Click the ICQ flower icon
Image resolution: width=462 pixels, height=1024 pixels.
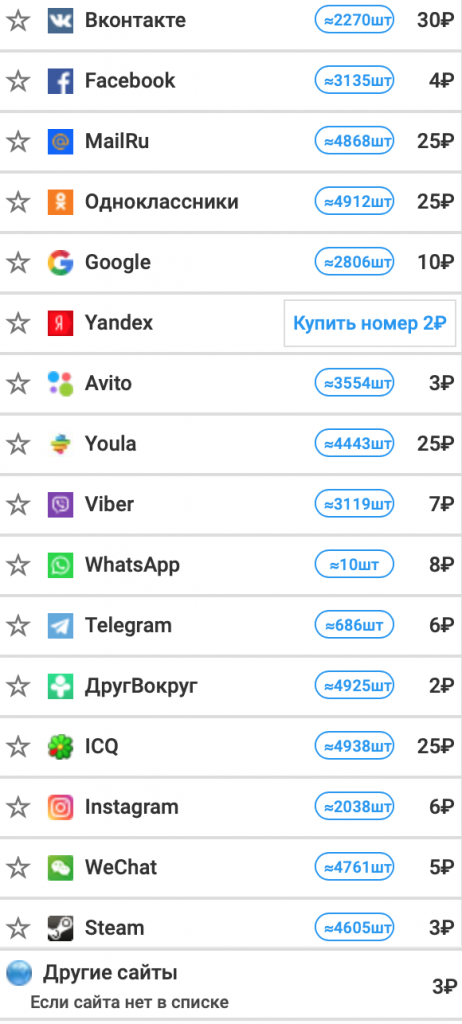click(60, 746)
